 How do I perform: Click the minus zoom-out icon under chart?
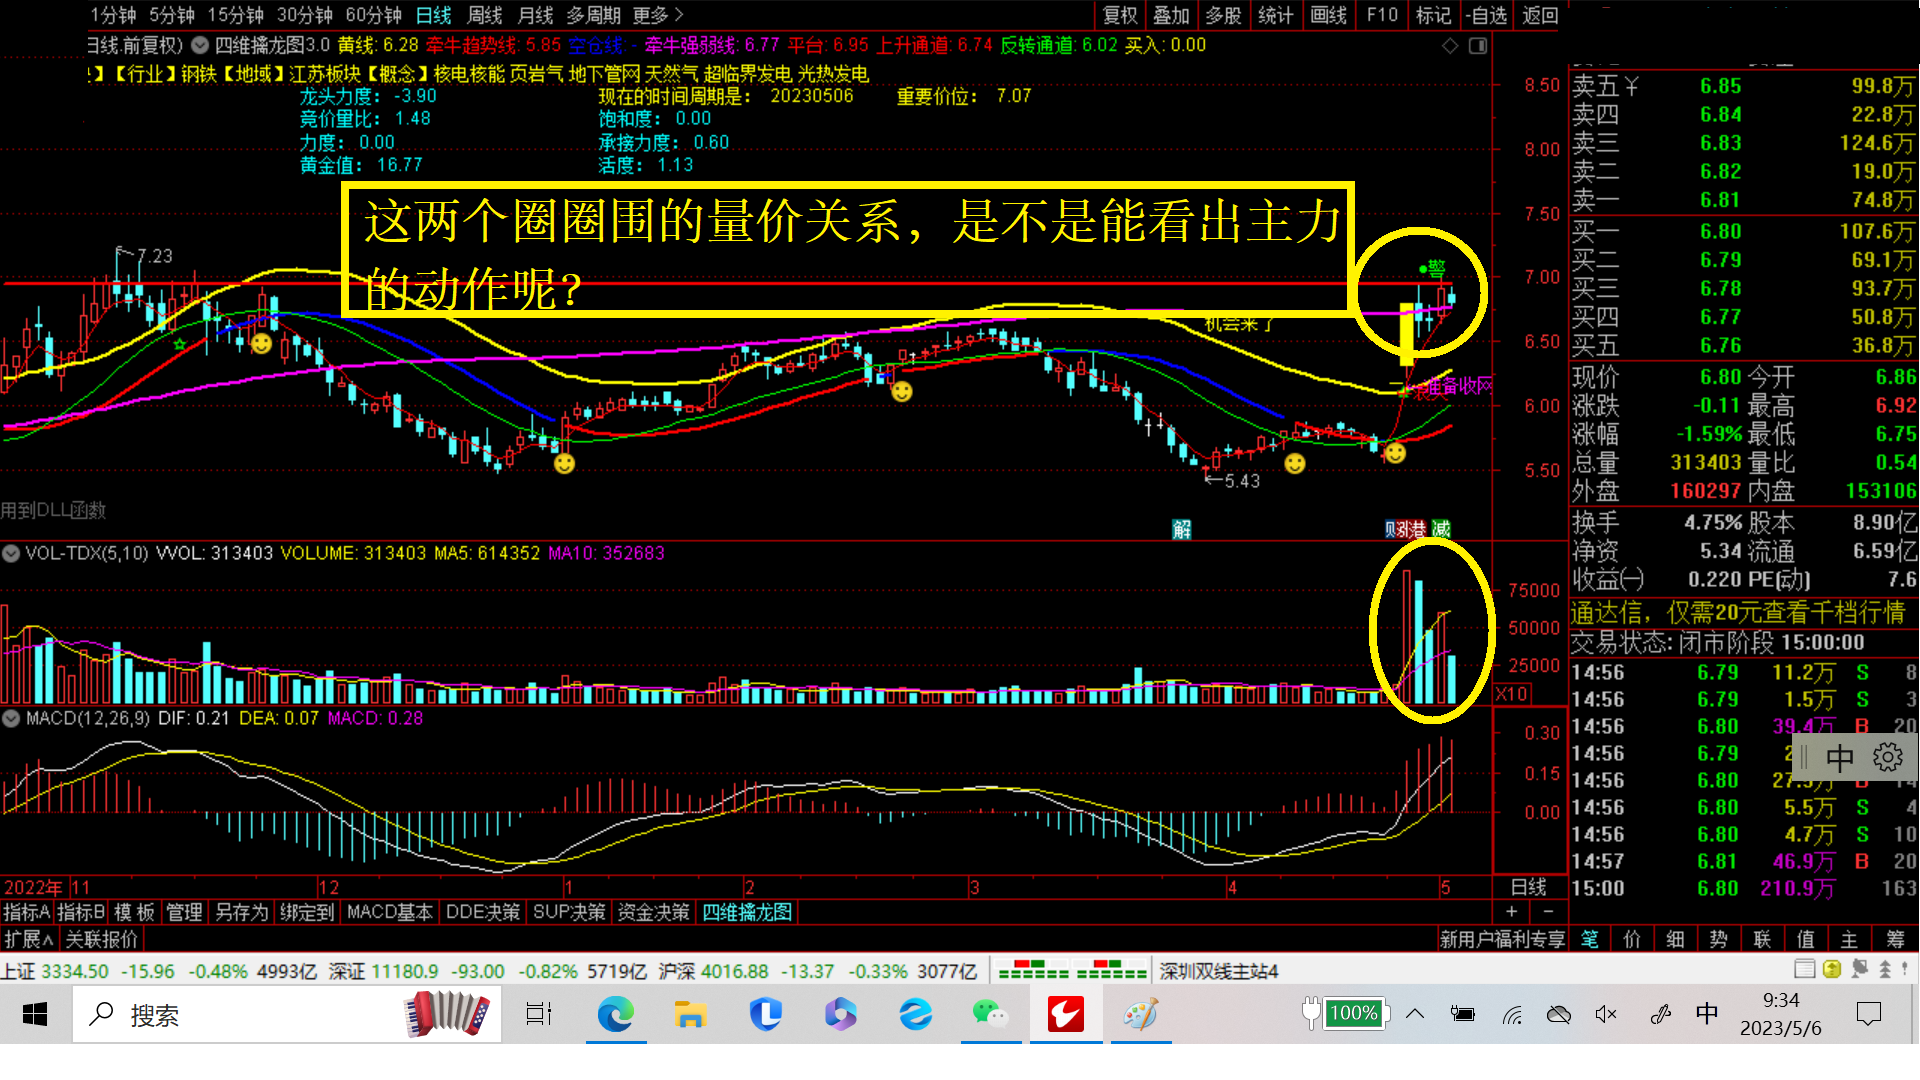[x=1548, y=911]
